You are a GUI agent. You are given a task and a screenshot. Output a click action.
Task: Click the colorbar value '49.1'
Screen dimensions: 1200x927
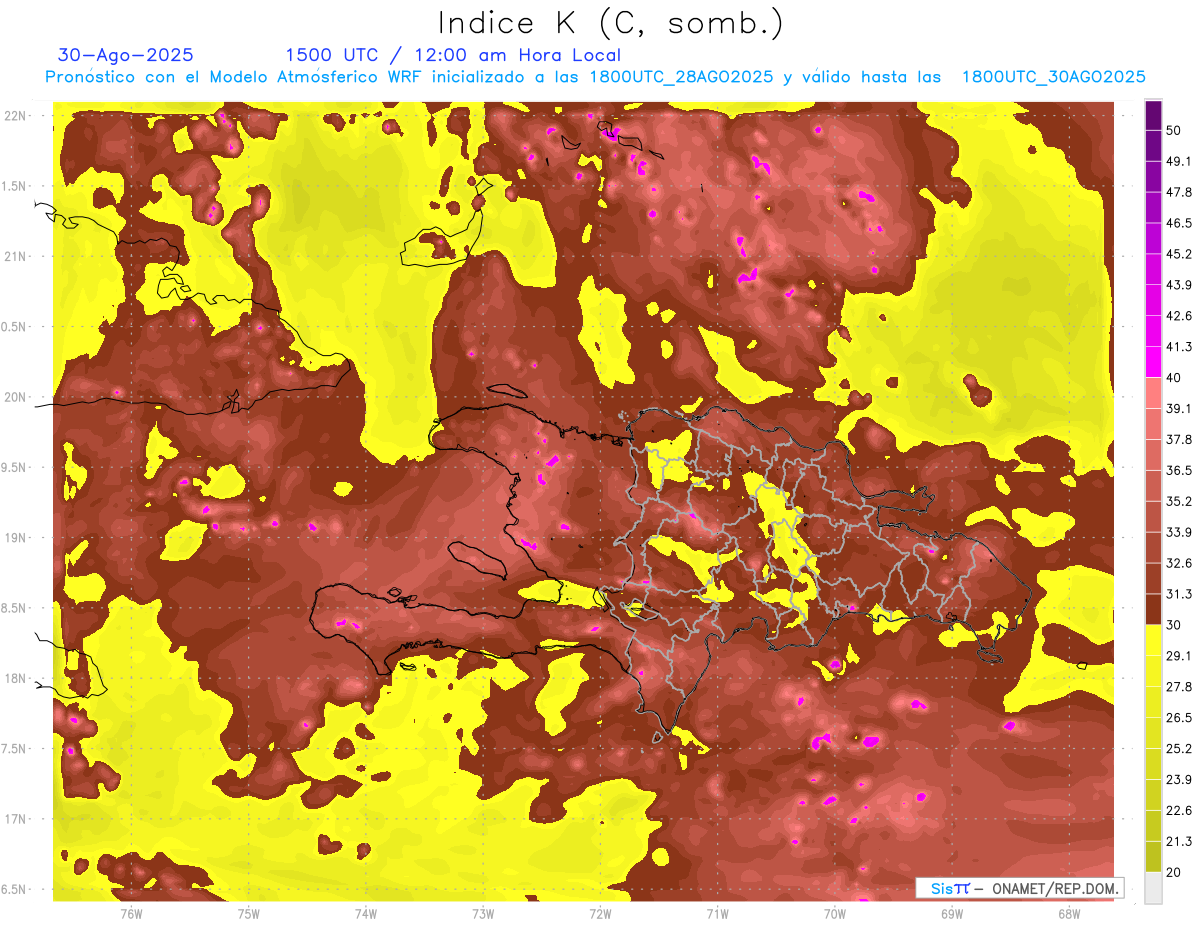tap(1179, 161)
